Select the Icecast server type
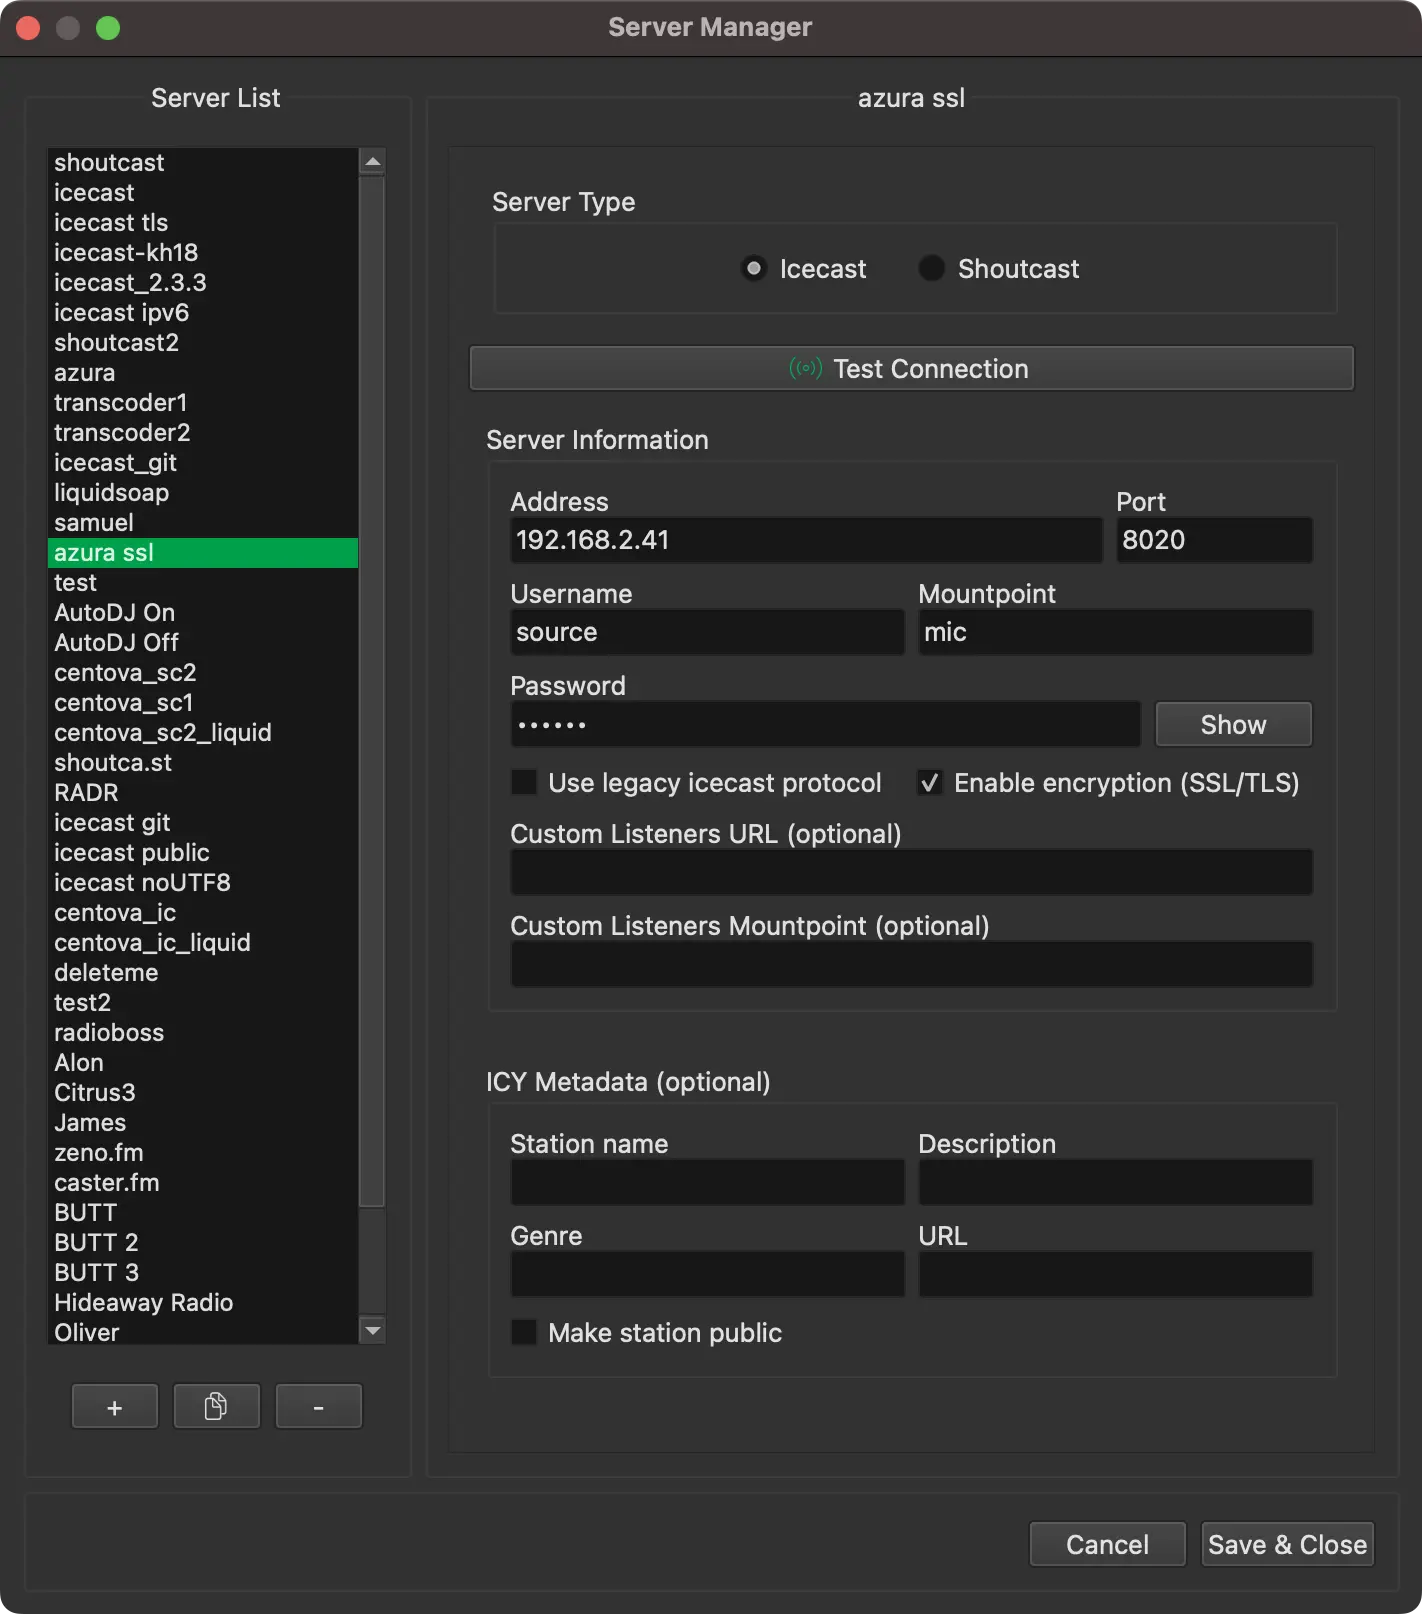 pos(754,269)
